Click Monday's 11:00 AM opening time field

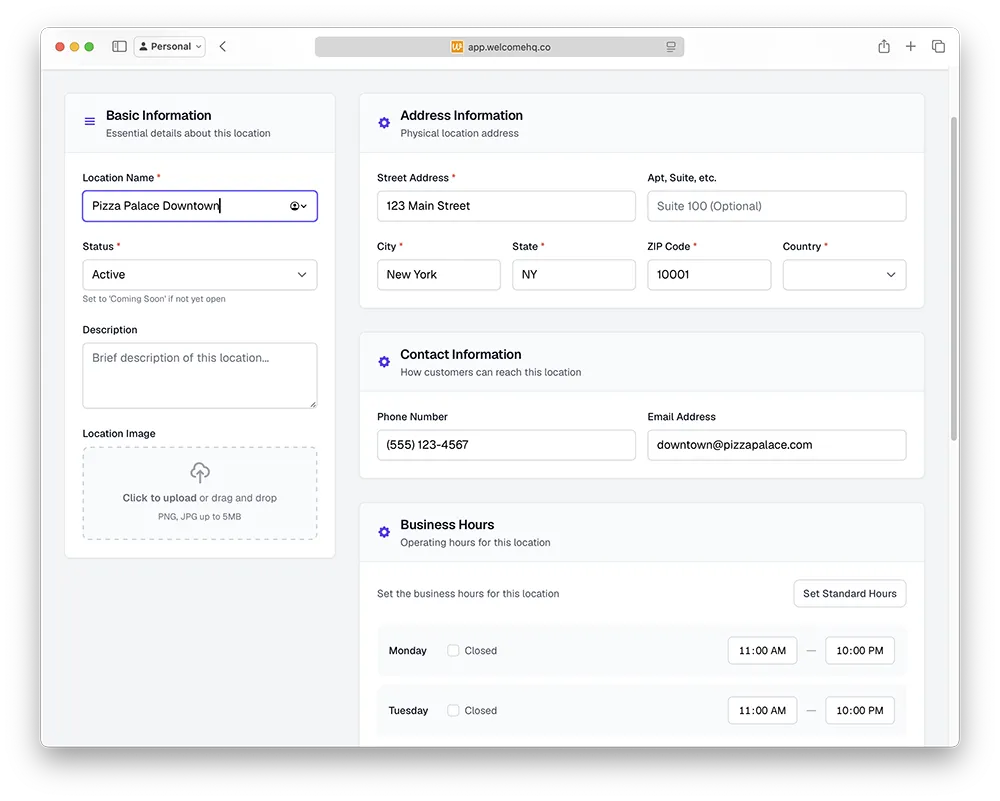click(x=762, y=650)
